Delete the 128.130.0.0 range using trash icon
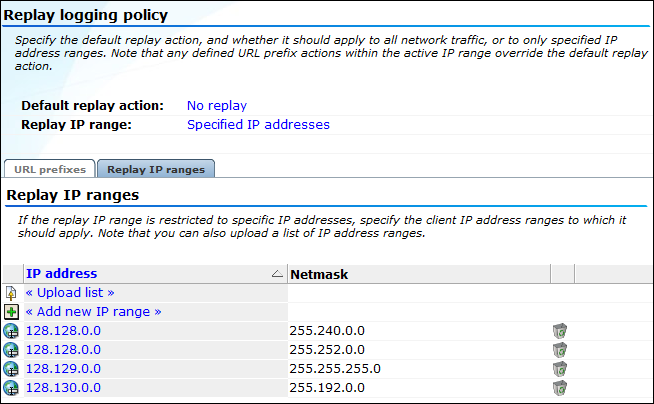654x404 pixels. point(560,388)
